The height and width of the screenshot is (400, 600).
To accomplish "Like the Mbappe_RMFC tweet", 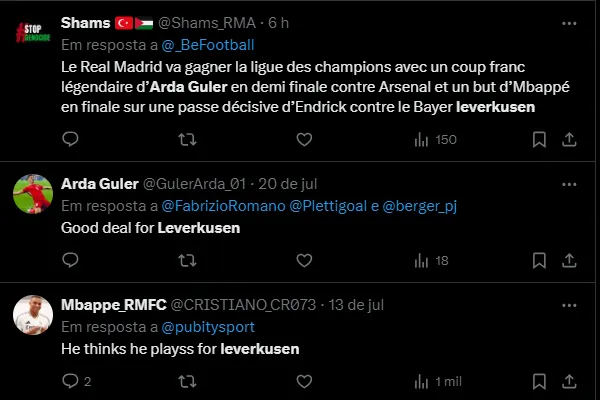I will 303,381.
